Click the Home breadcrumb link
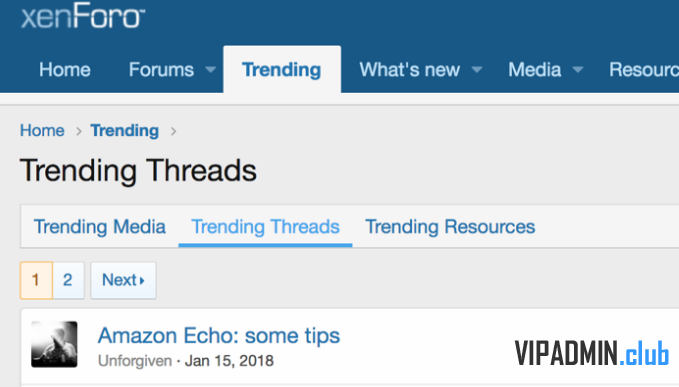 point(42,130)
